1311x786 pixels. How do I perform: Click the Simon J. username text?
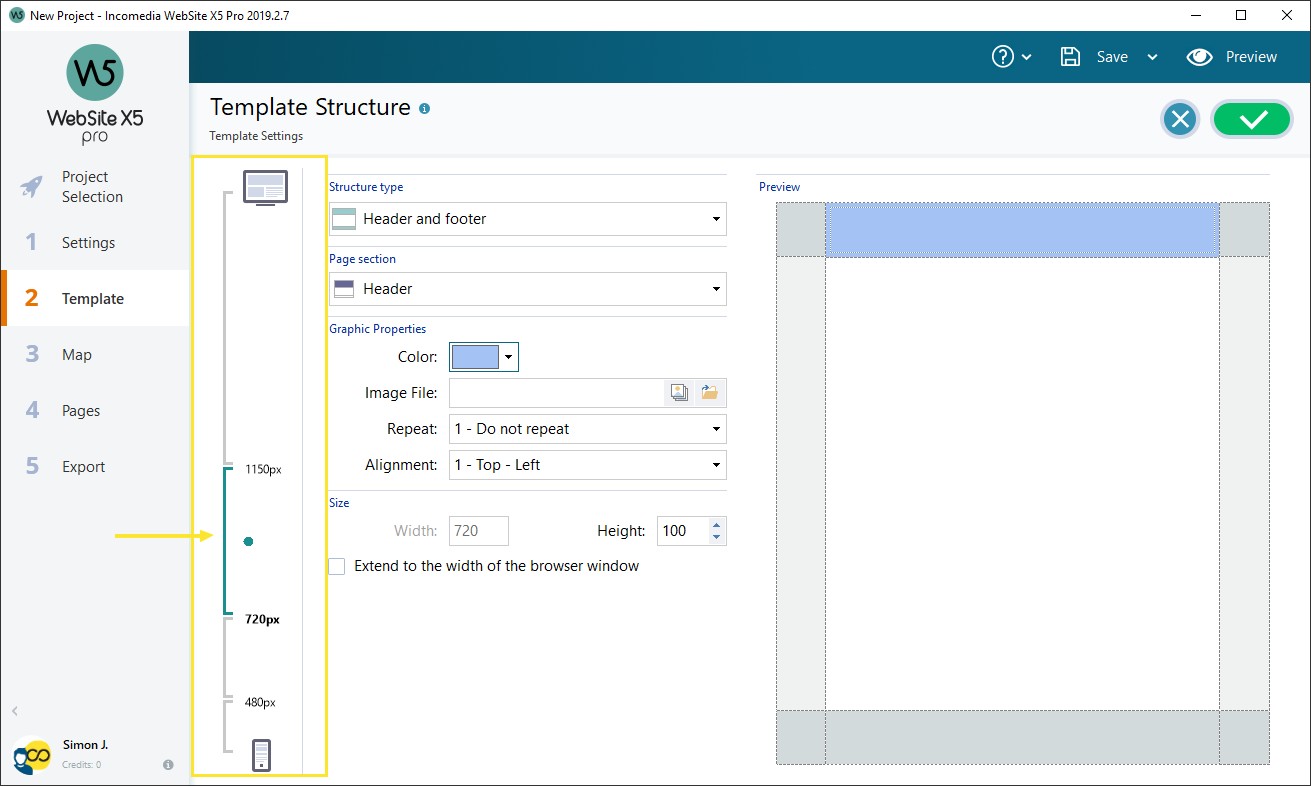pyautogui.click(x=85, y=745)
